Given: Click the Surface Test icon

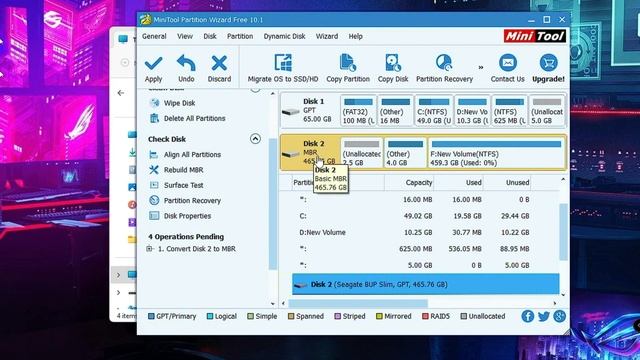Looking at the screenshot, I should coord(154,185).
